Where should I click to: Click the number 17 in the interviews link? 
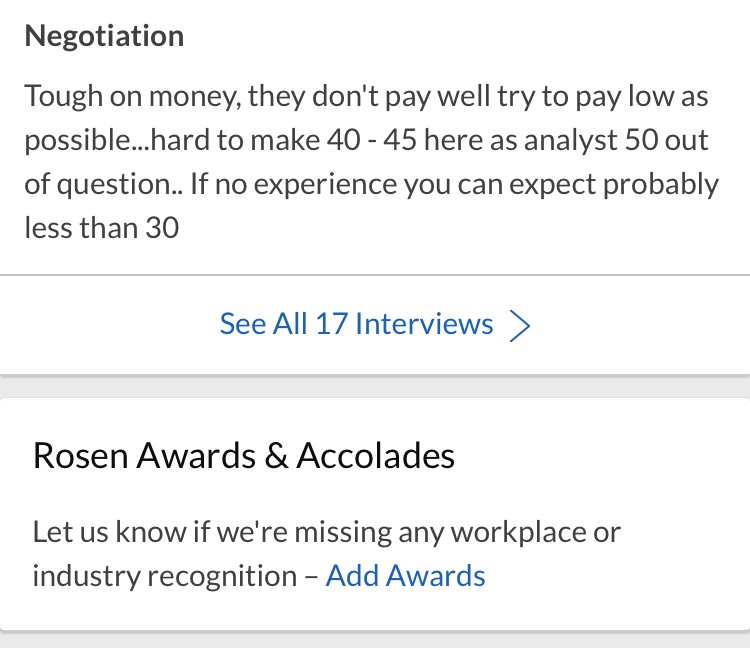(x=331, y=324)
